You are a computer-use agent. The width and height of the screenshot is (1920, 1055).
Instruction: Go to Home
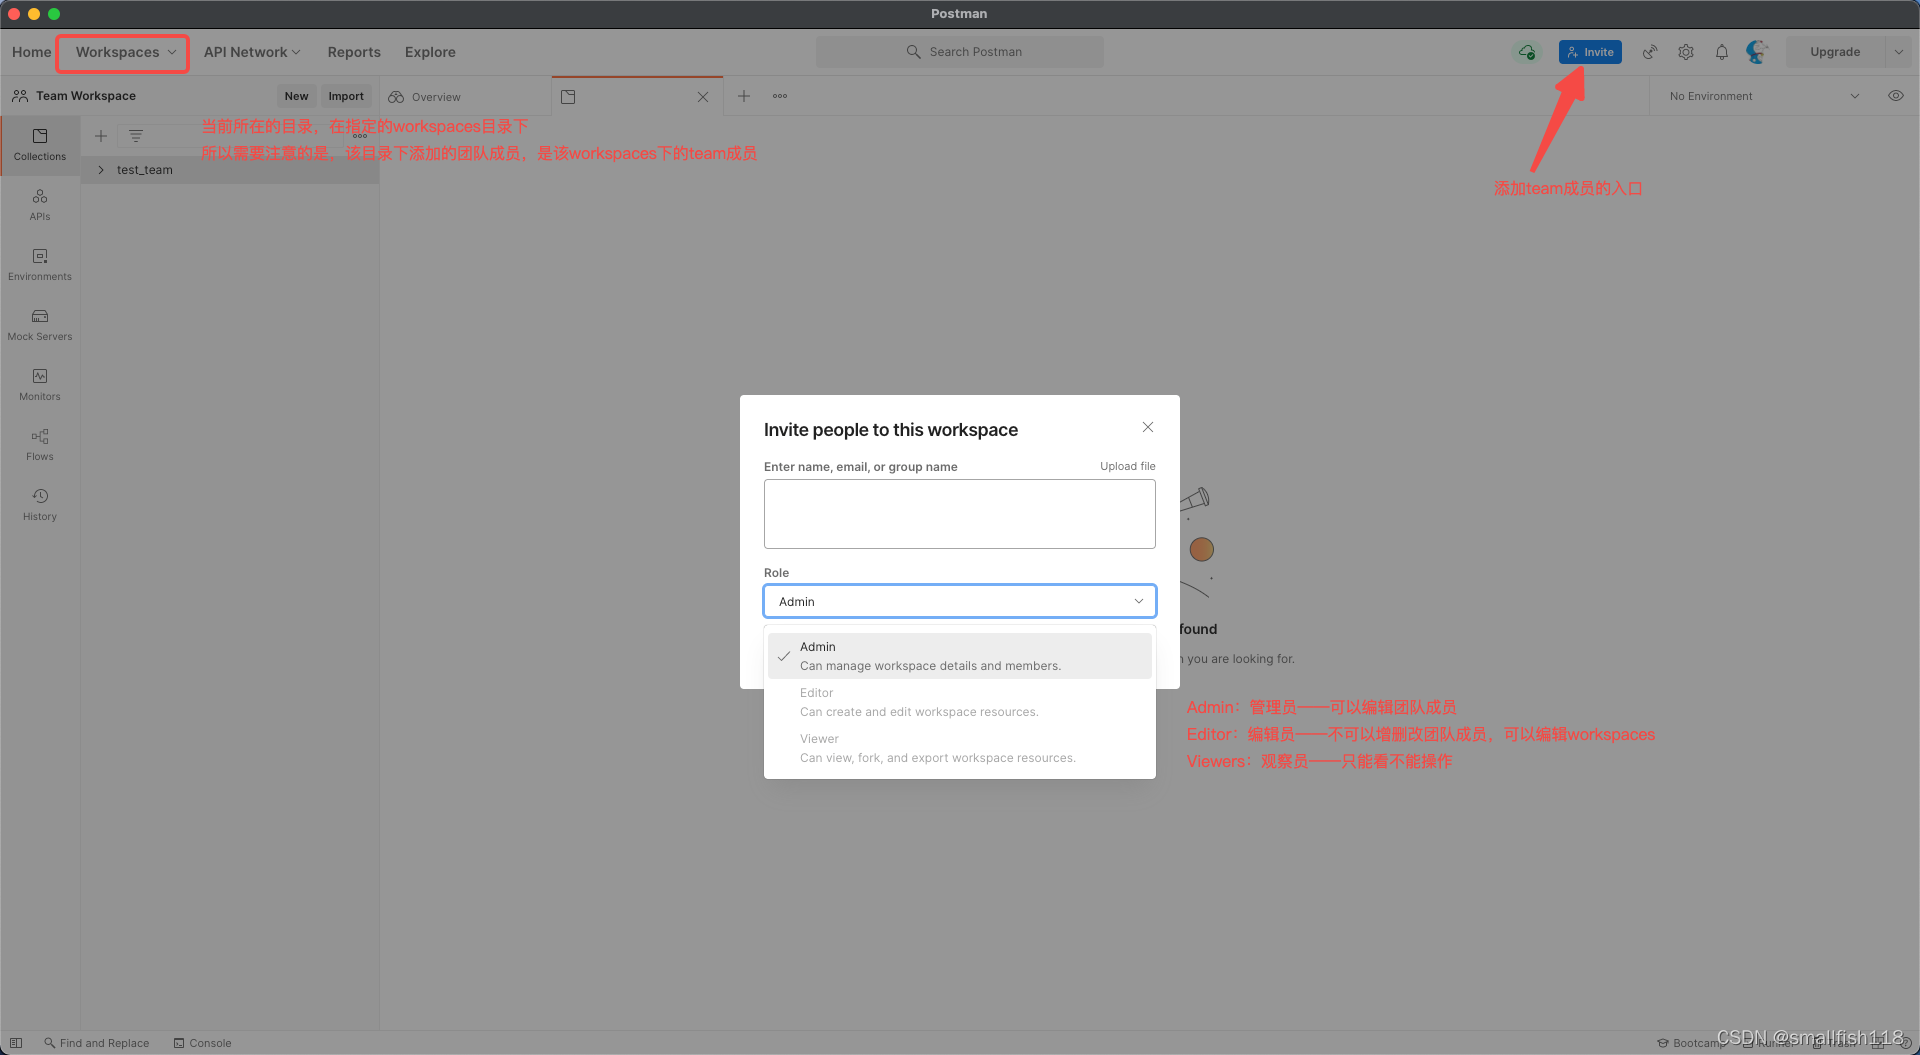31,52
